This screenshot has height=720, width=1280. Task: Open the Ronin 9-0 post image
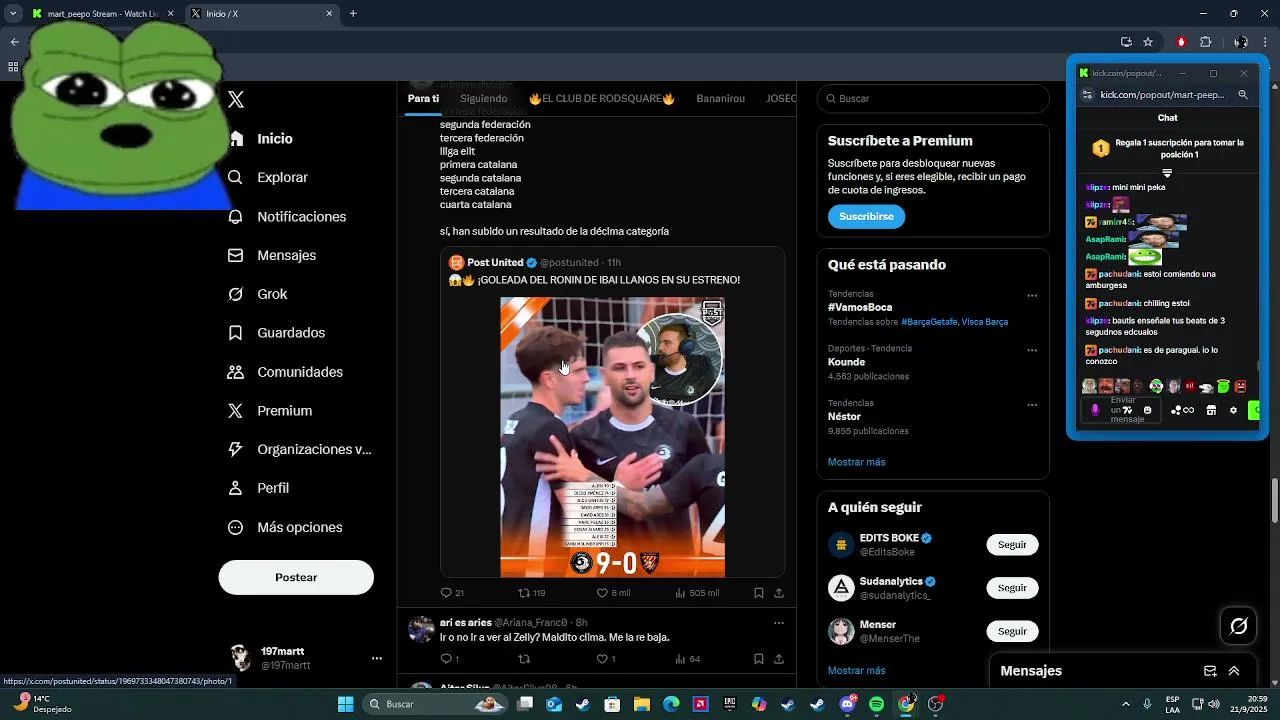point(613,437)
